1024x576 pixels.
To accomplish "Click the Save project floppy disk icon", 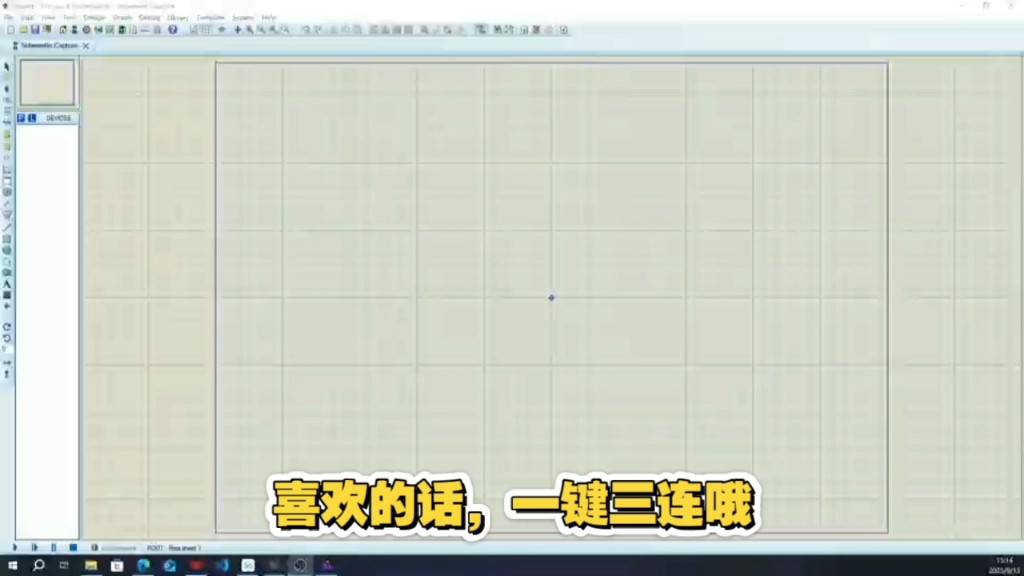I will [35, 30].
